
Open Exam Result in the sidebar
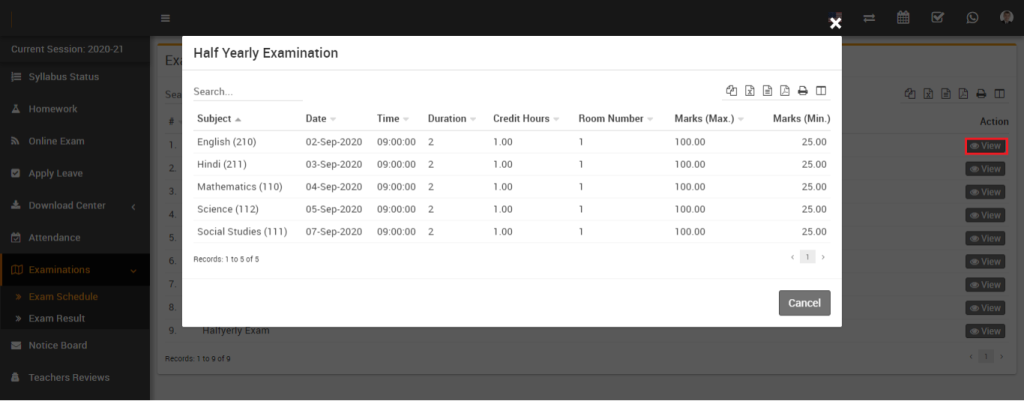(56, 318)
